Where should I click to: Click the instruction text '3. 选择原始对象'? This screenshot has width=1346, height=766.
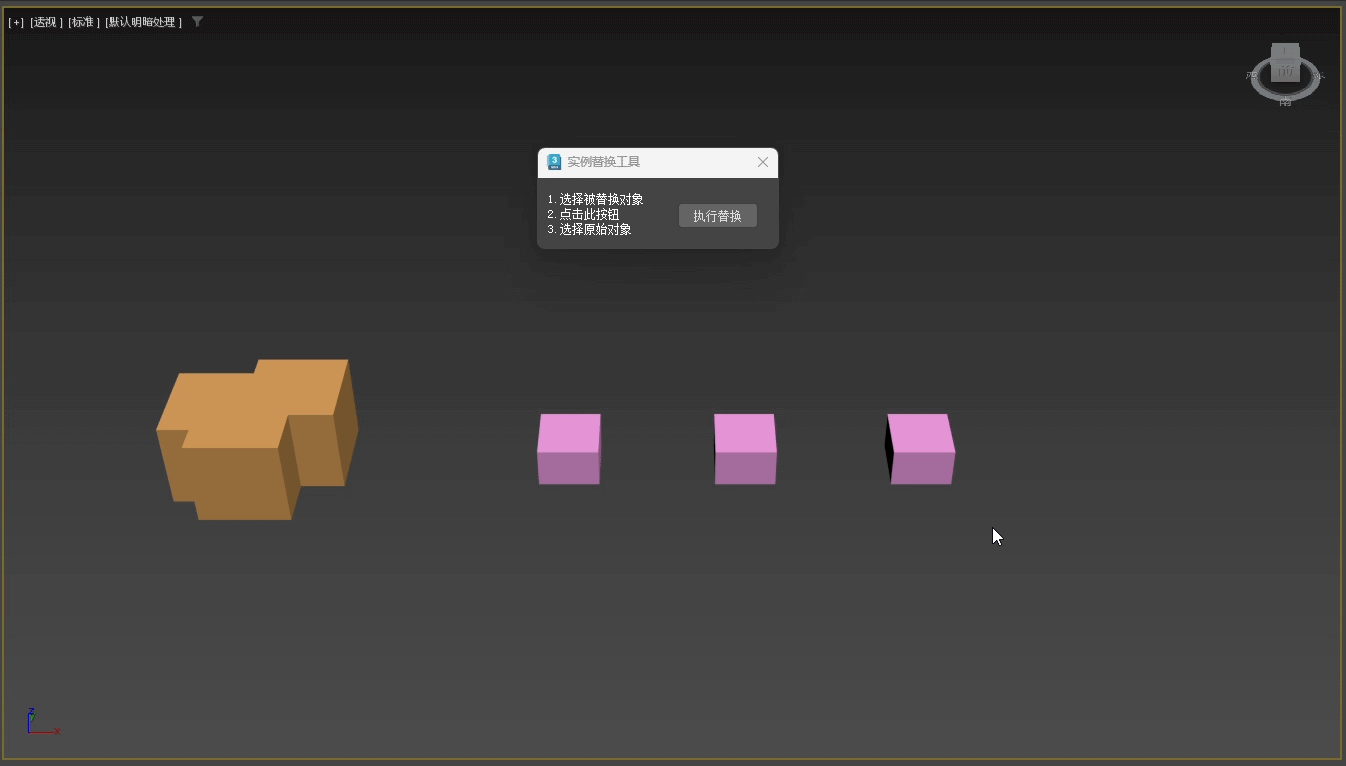point(589,229)
